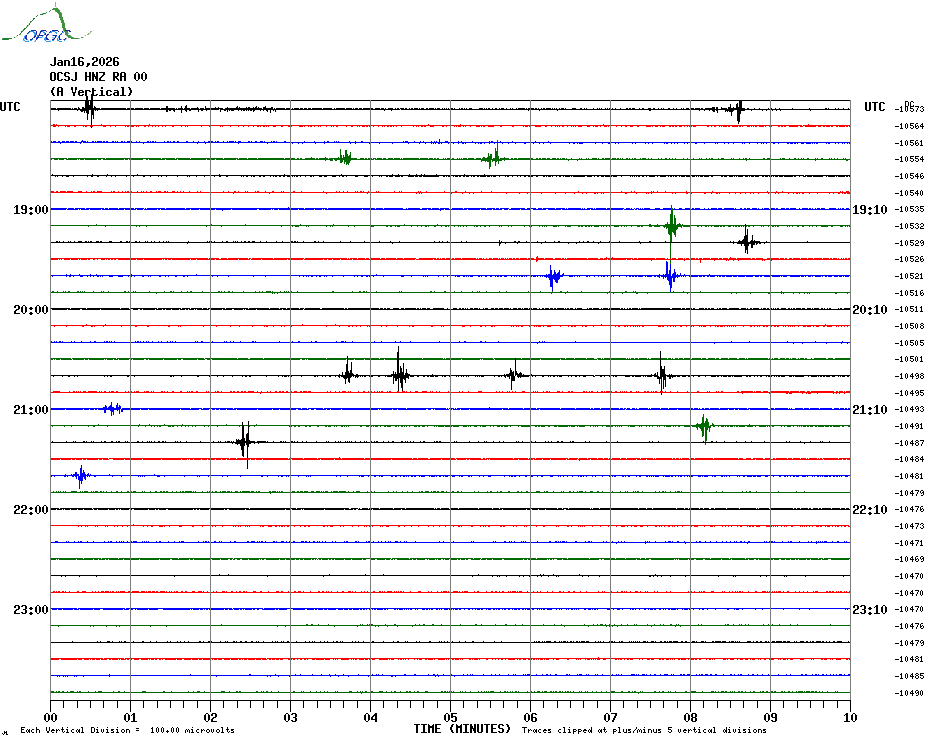Click the 21:00 time marker
Viewport: 930px width, 744px height.
(x=30, y=410)
